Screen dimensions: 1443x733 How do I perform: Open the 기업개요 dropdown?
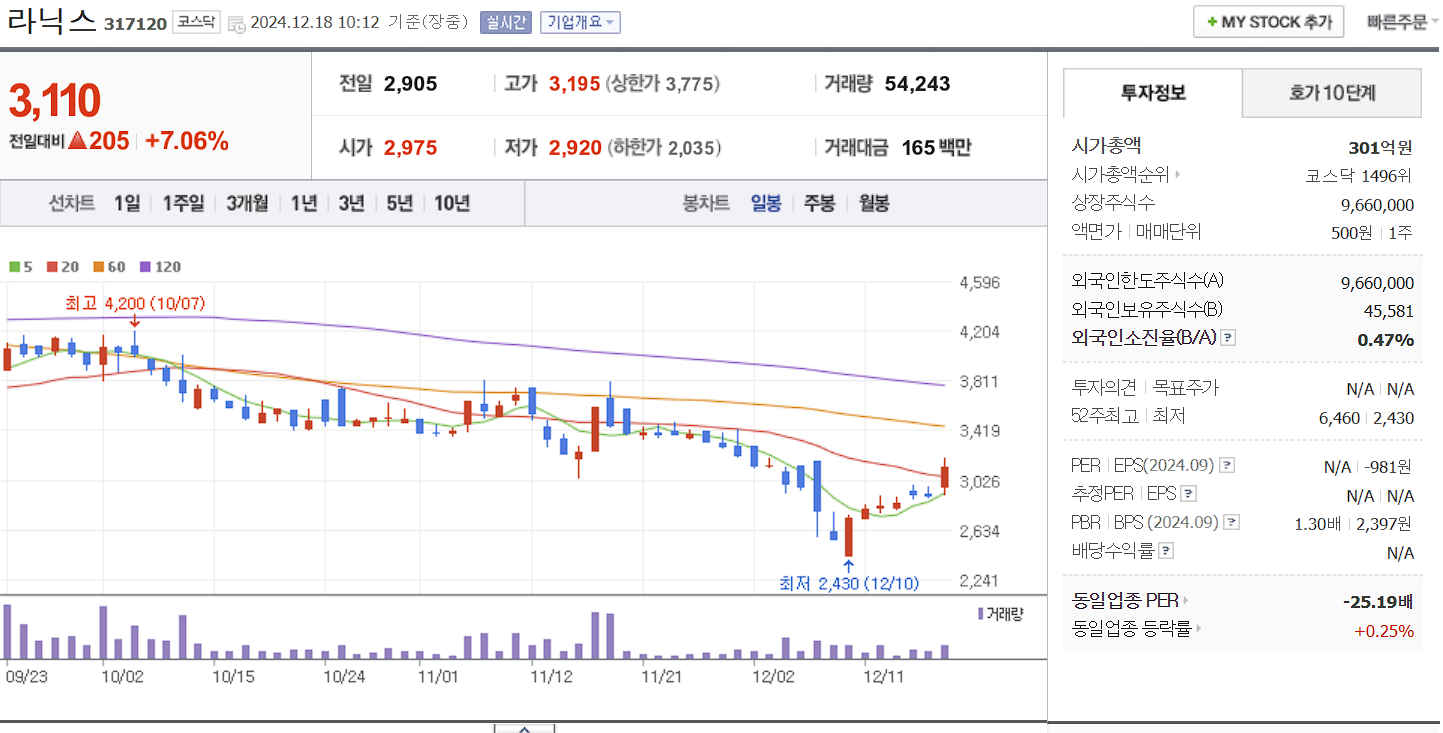click(578, 22)
